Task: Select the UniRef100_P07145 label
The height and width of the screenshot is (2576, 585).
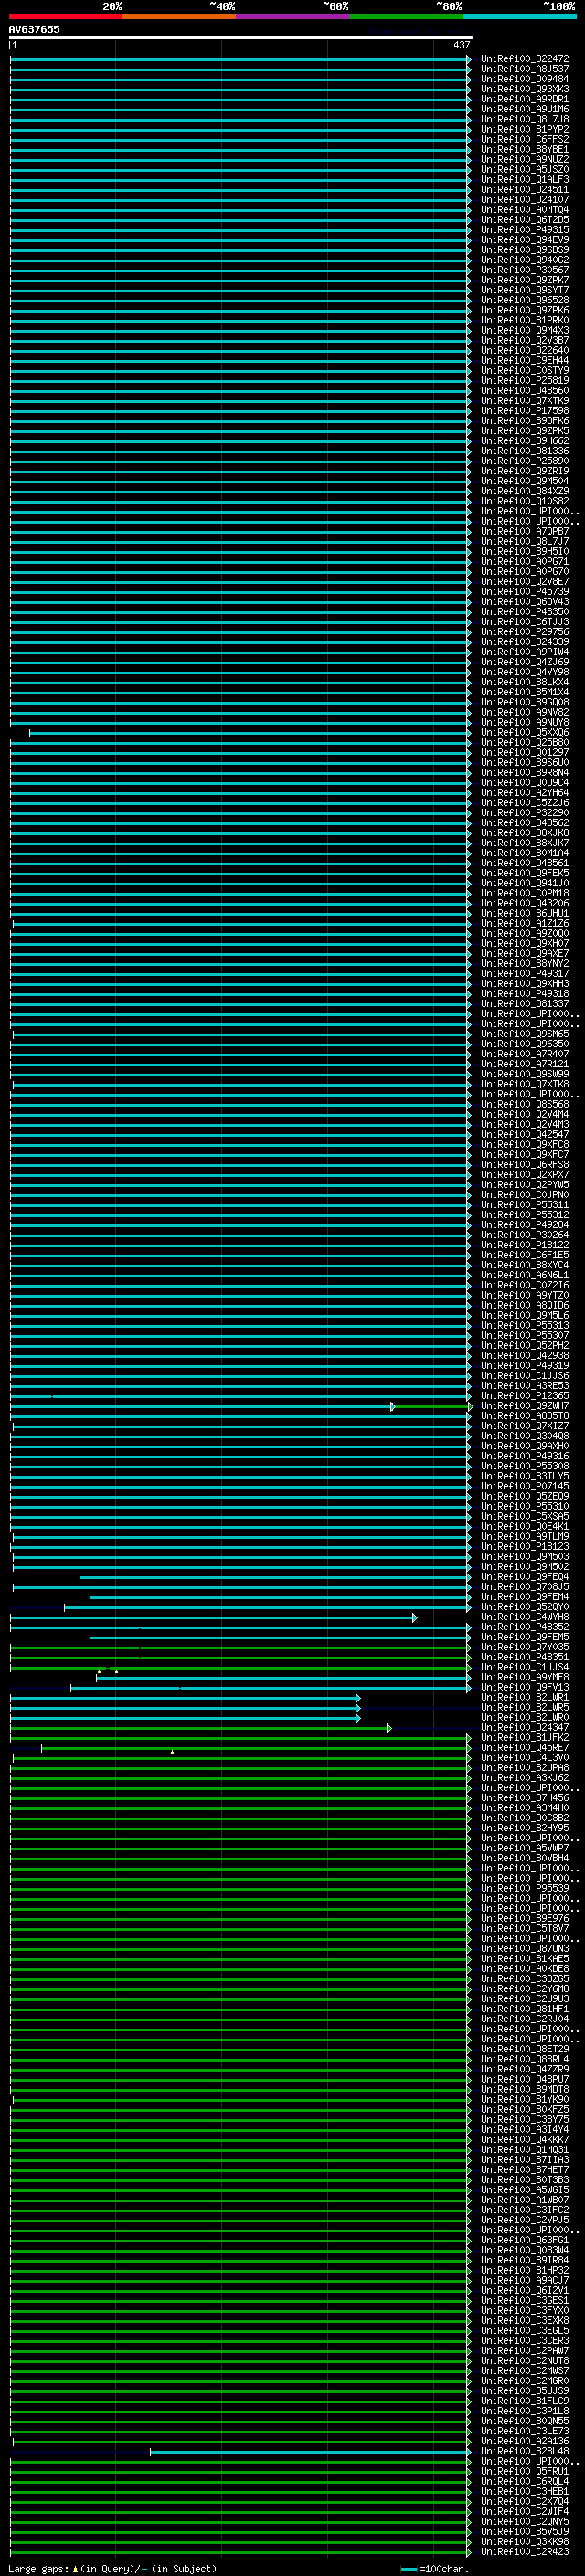Action: click(x=525, y=1486)
